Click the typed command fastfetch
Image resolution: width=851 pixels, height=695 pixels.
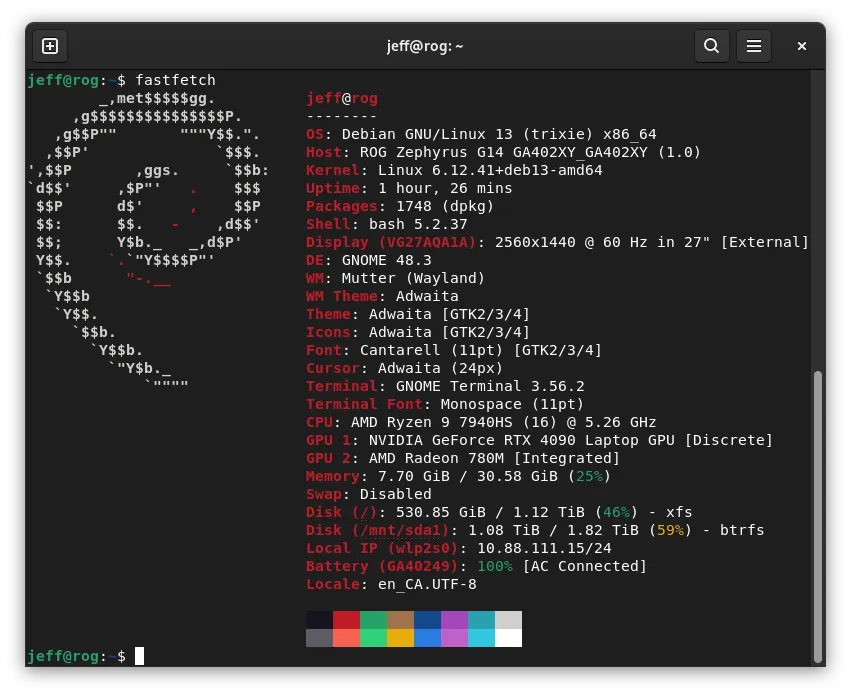(175, 80)
